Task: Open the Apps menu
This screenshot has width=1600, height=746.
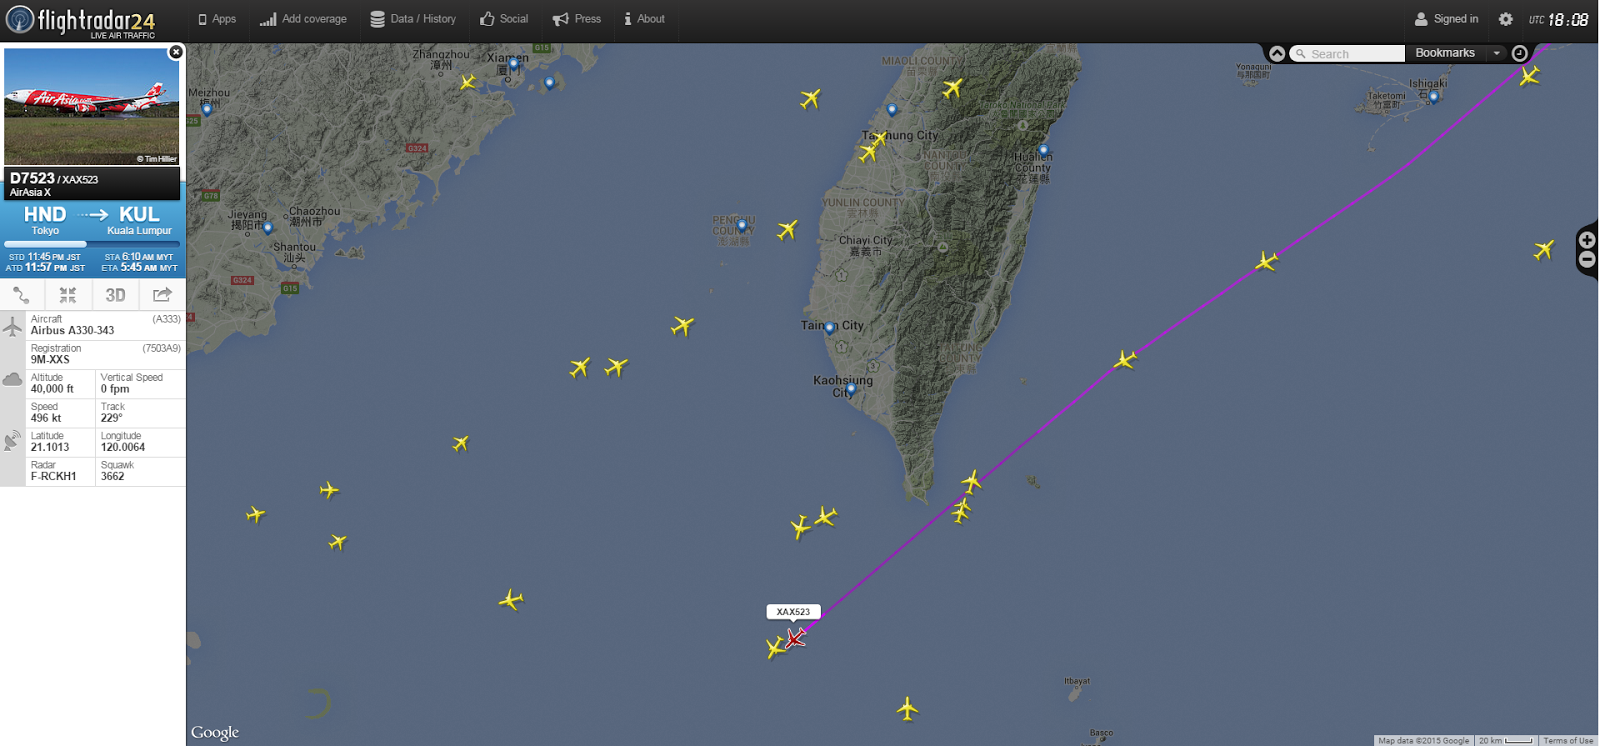Action: pos(217,19)
